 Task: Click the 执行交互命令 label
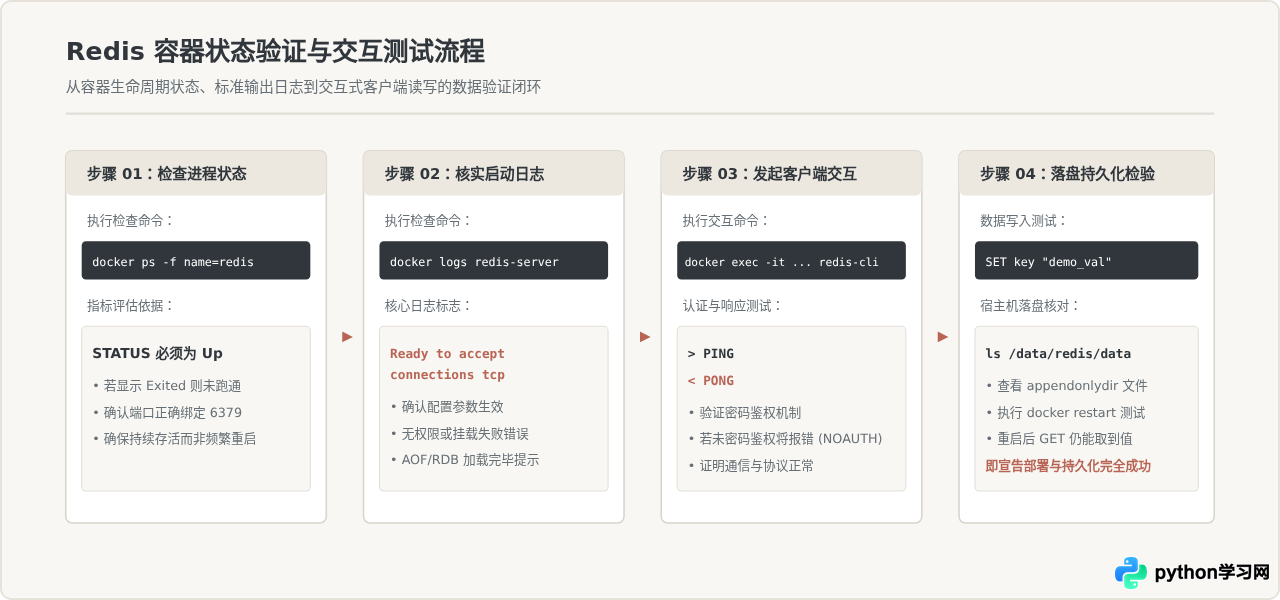coord(726,221)
